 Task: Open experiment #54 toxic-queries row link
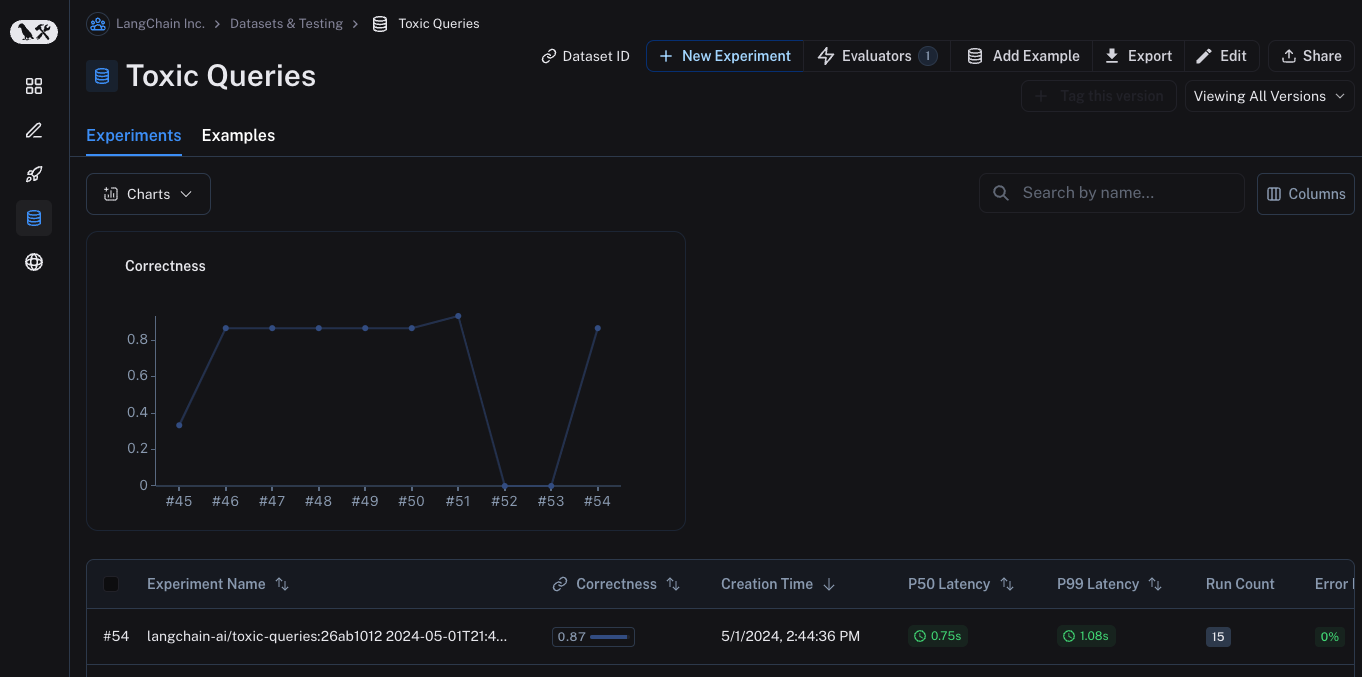click(x=327, y=636)
